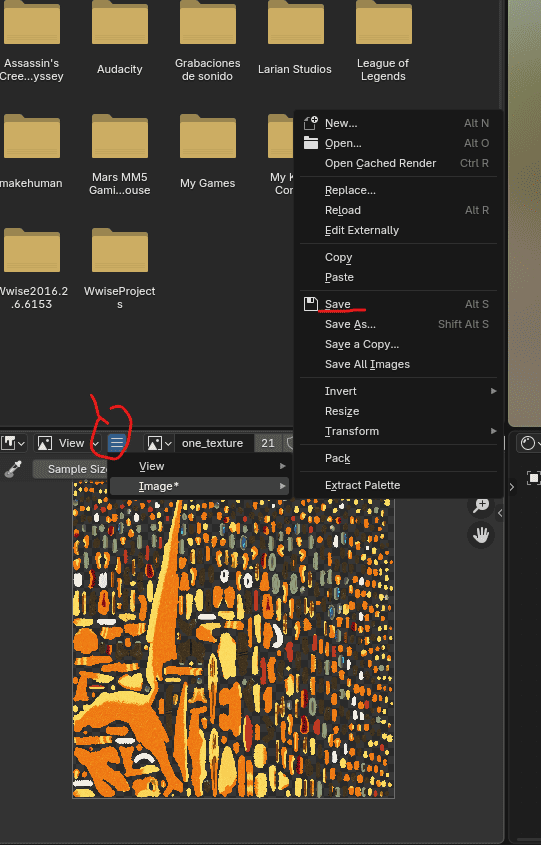Expand the sidebar with the left arrow
This screenshot has height=845, width=541.
[500, 513]
